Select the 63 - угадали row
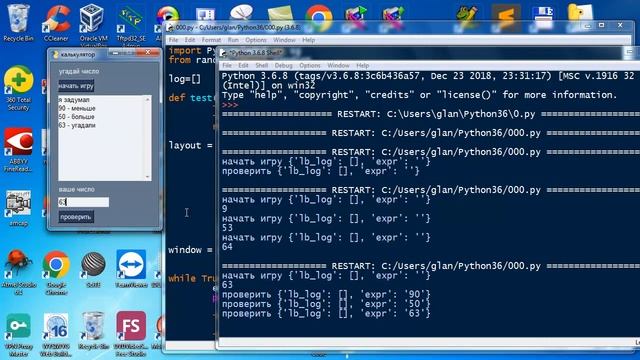640x360 pixels. [x=101, y=125]
